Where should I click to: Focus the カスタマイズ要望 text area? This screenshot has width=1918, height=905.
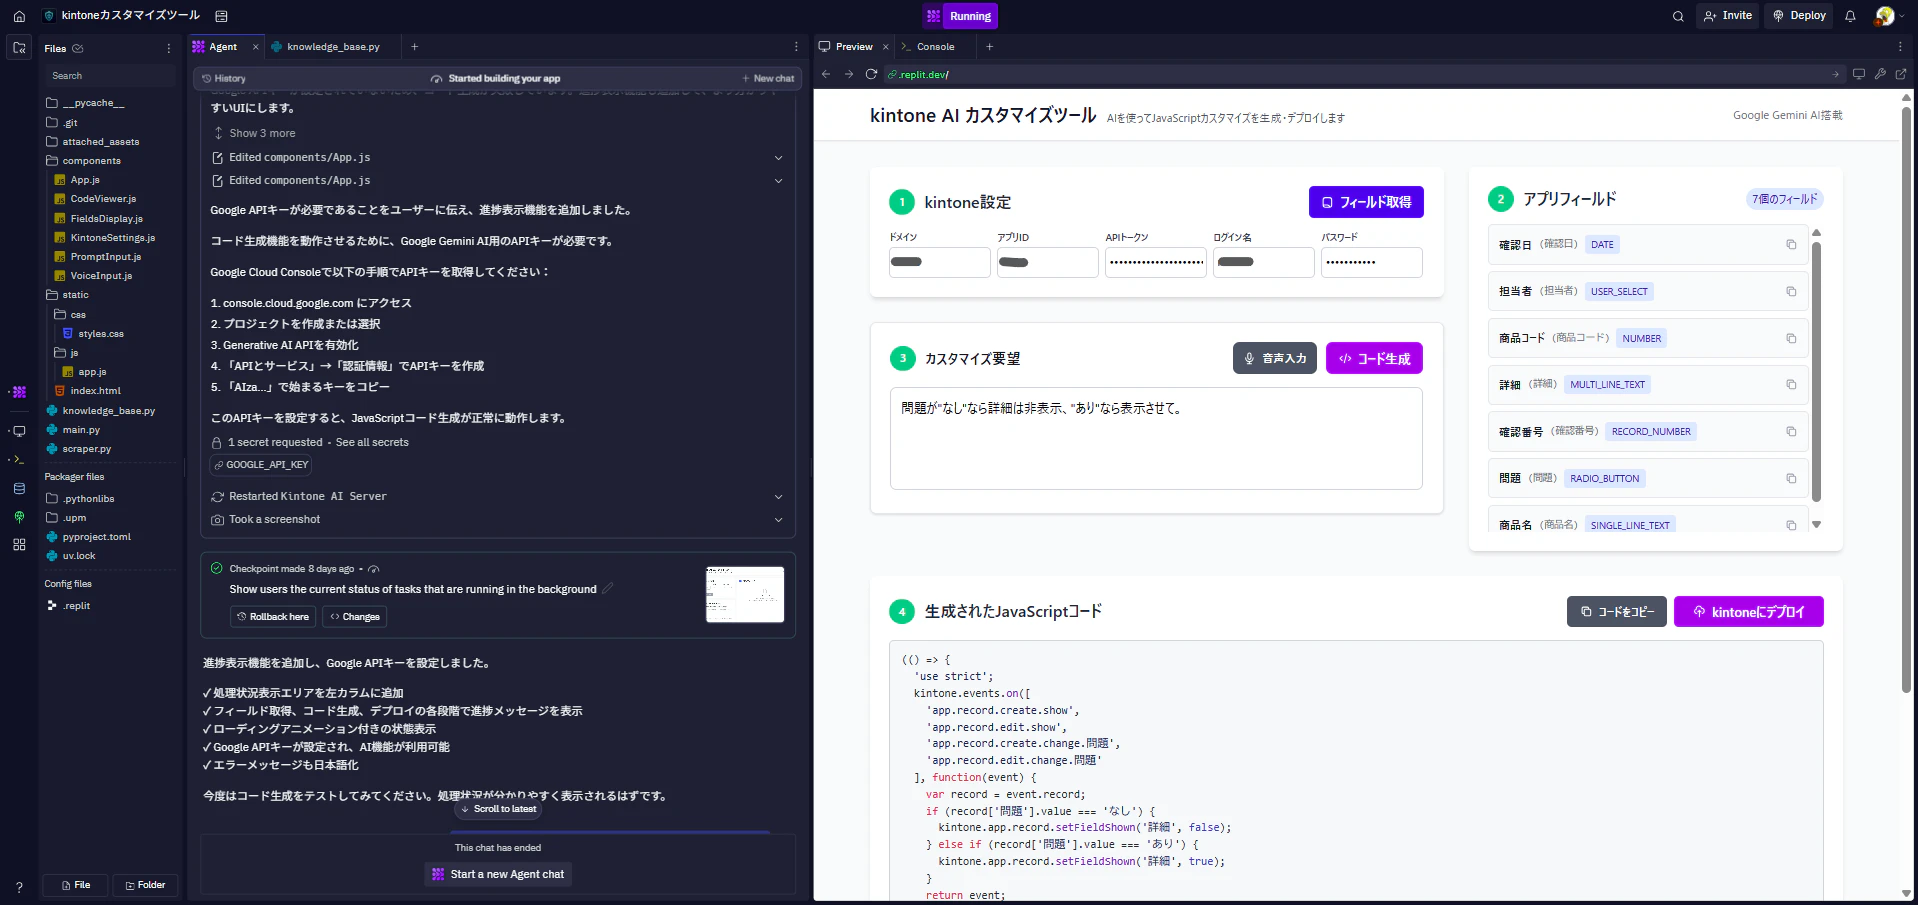point(1156,438)
